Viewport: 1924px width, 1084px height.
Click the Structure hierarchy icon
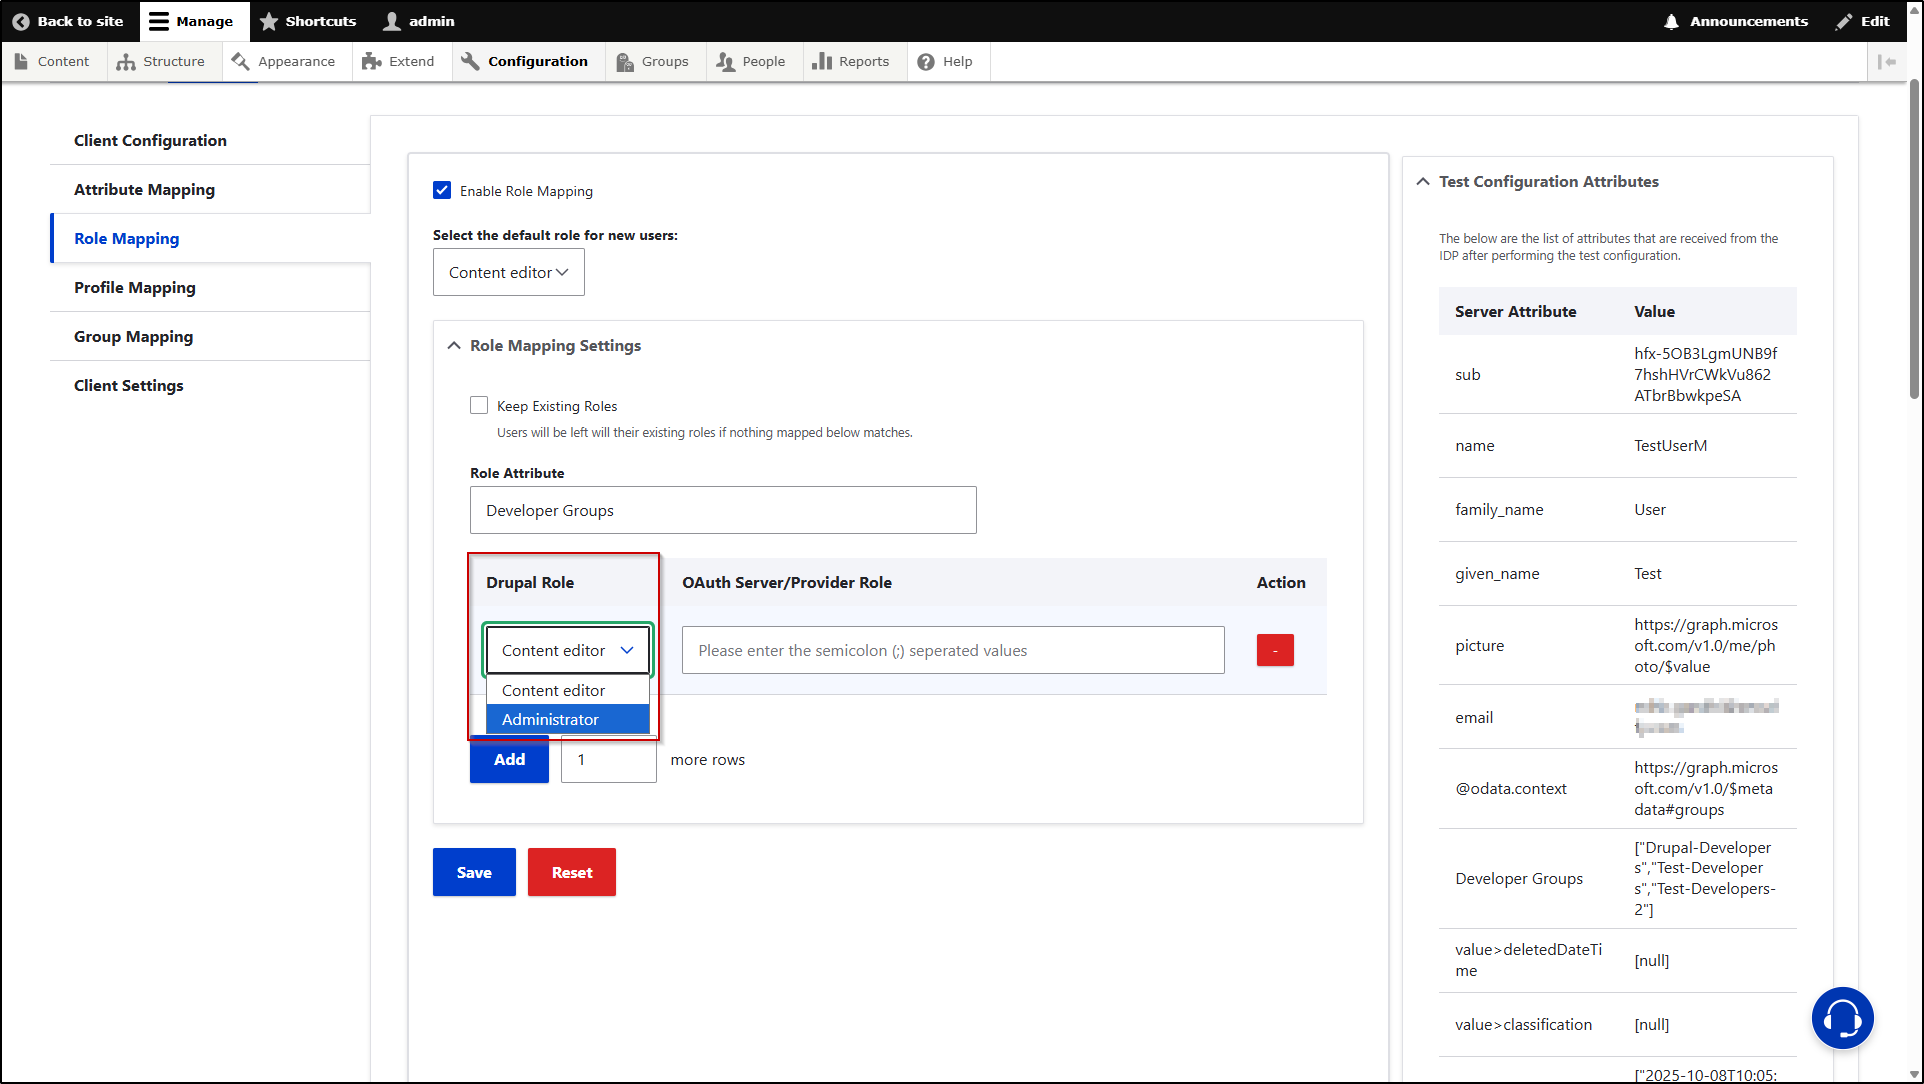(x=126, y=61)
